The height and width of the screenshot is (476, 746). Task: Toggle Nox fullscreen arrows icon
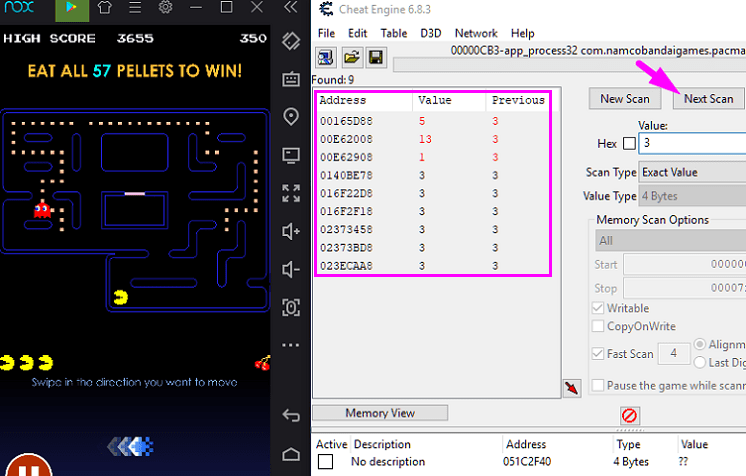291,193
